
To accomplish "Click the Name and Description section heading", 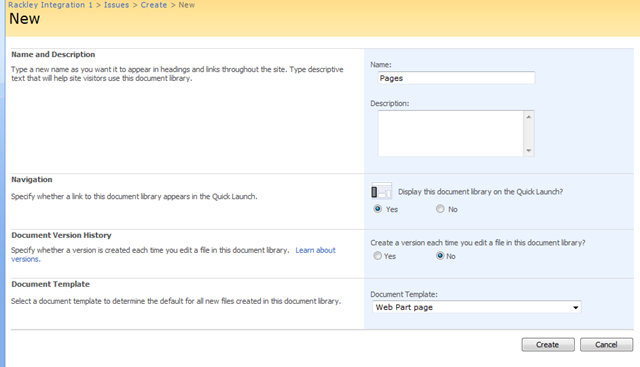I will tap(53, 54).
